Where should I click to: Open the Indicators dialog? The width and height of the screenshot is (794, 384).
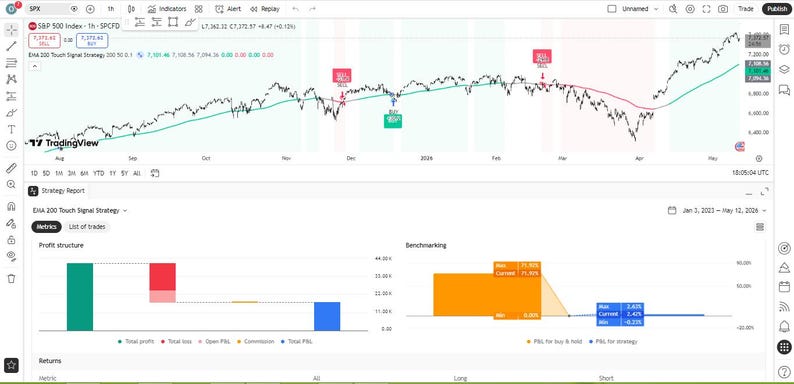[x=167, y=9]
